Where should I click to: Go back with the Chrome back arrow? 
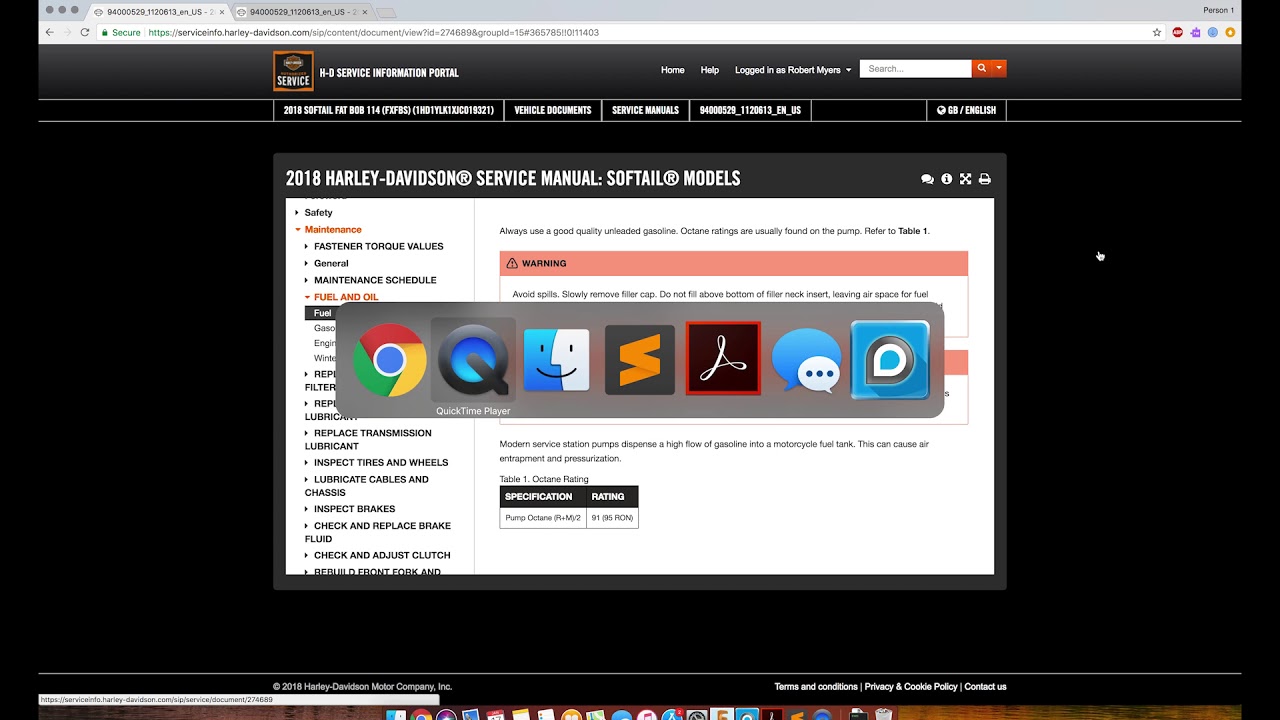pyautogui.click(x=49, y=32)
